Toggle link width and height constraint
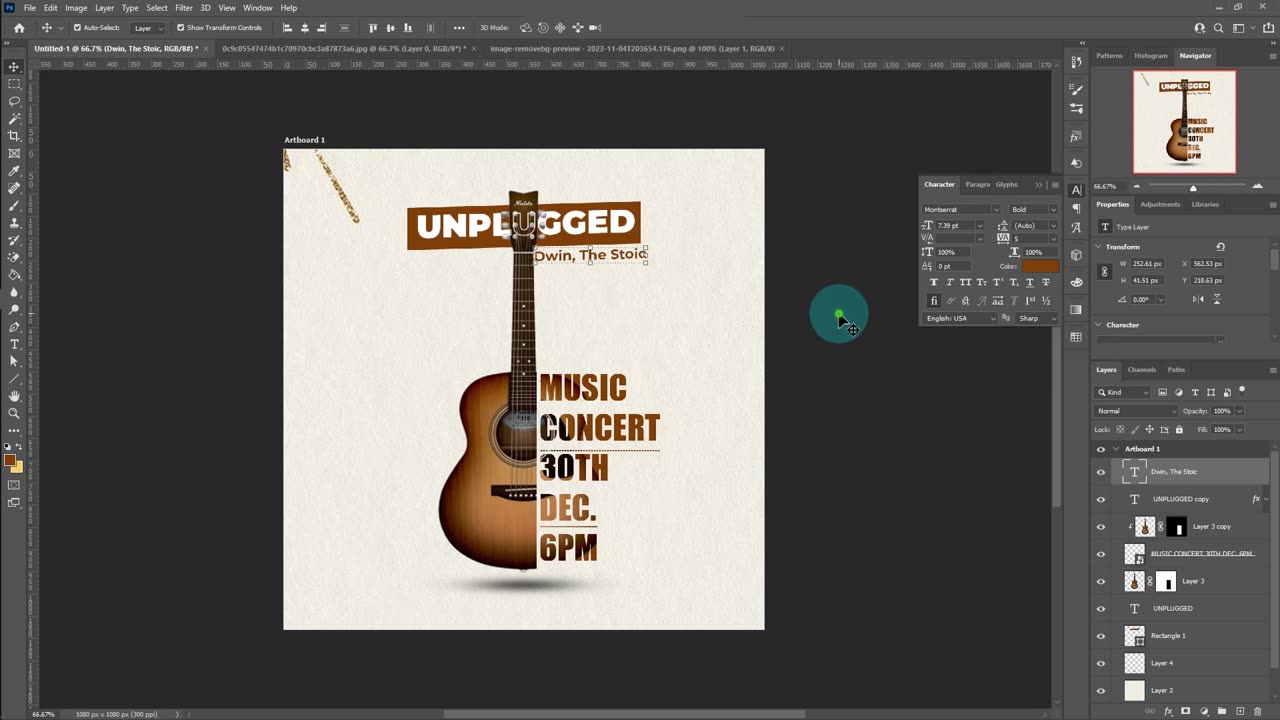1280x720 pixels. click(1104, 272)
